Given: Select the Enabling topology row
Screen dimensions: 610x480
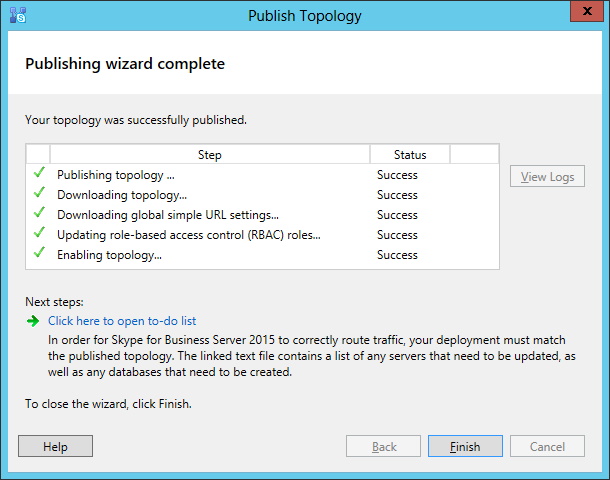Looking at the screenshot, I should tap(262, 255).
